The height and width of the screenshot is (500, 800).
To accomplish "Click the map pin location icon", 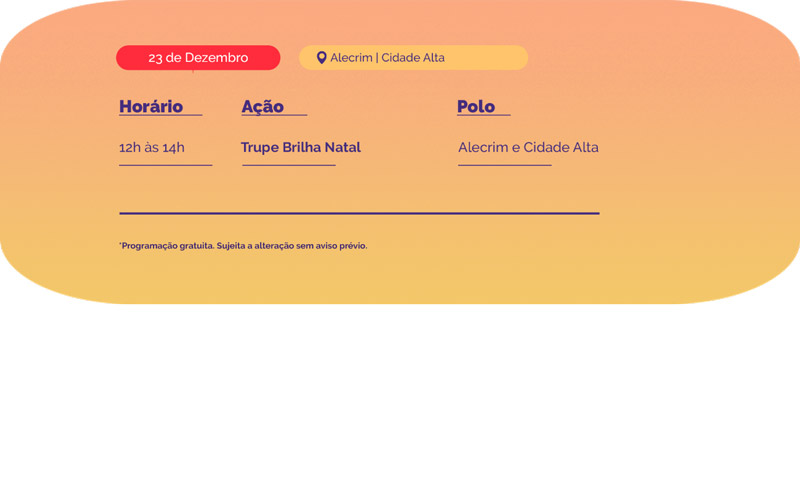I will [321, 58].
